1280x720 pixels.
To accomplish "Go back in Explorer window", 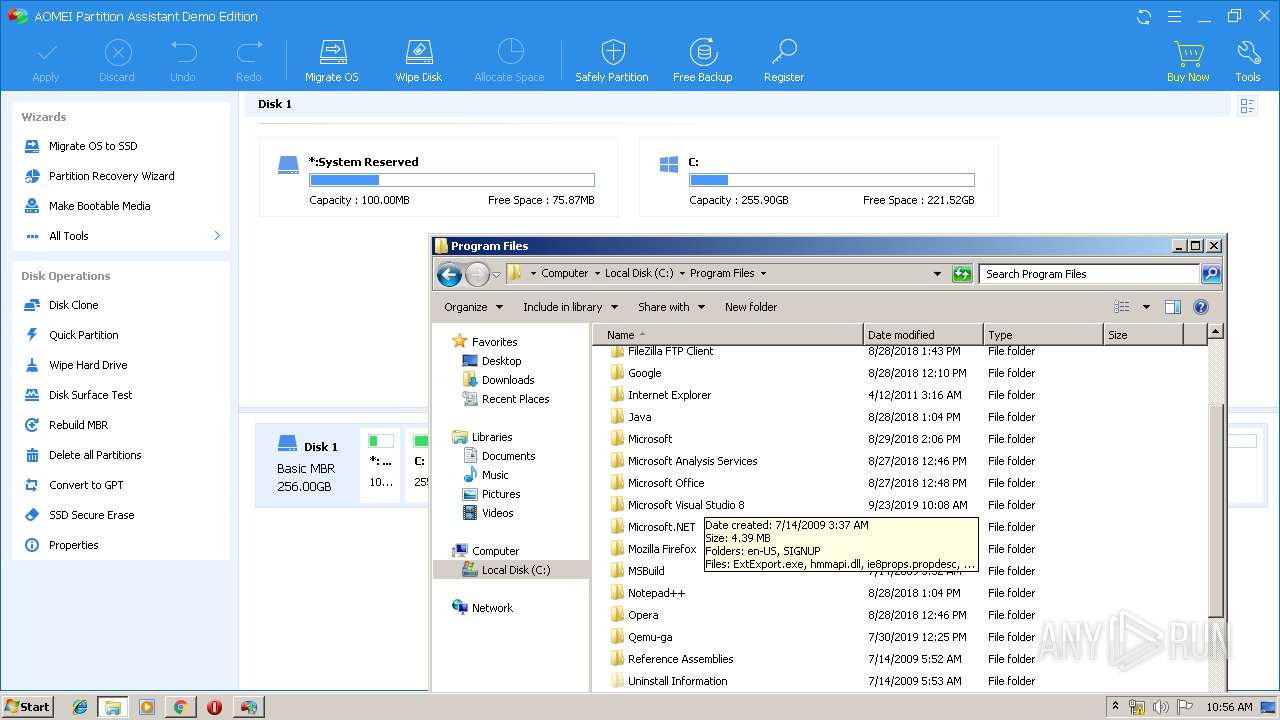I will point(450,274).
